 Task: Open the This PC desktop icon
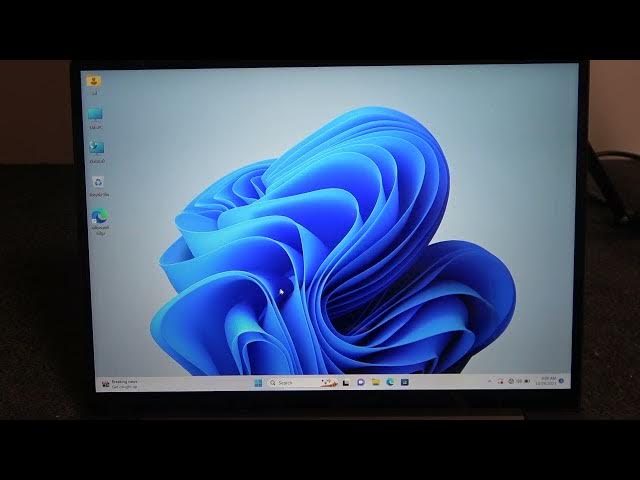(x=95, y=118)
